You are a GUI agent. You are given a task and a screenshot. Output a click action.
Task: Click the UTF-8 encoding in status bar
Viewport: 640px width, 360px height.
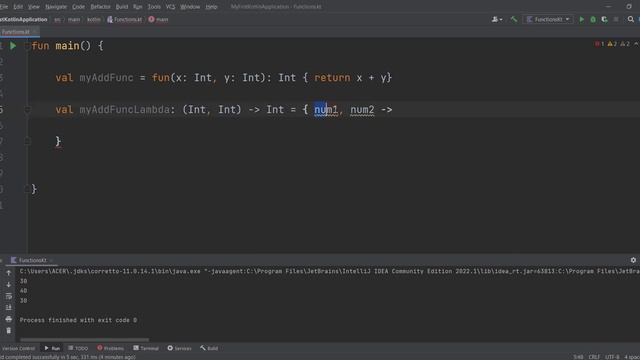(x=612, y=357)
